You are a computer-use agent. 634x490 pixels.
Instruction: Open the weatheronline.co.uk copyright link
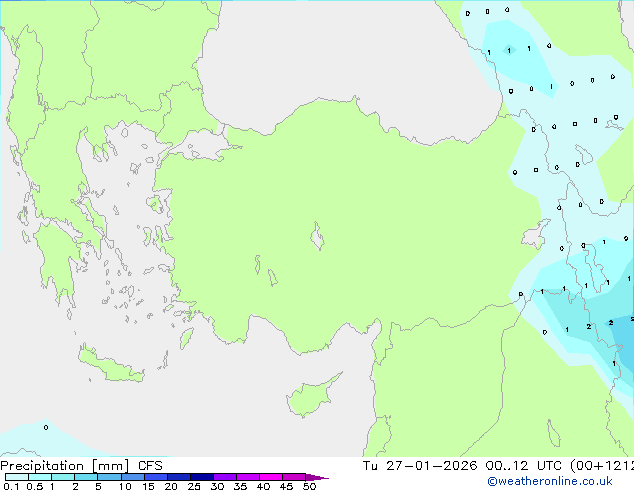pyautogui.click(x=550, y=481)
